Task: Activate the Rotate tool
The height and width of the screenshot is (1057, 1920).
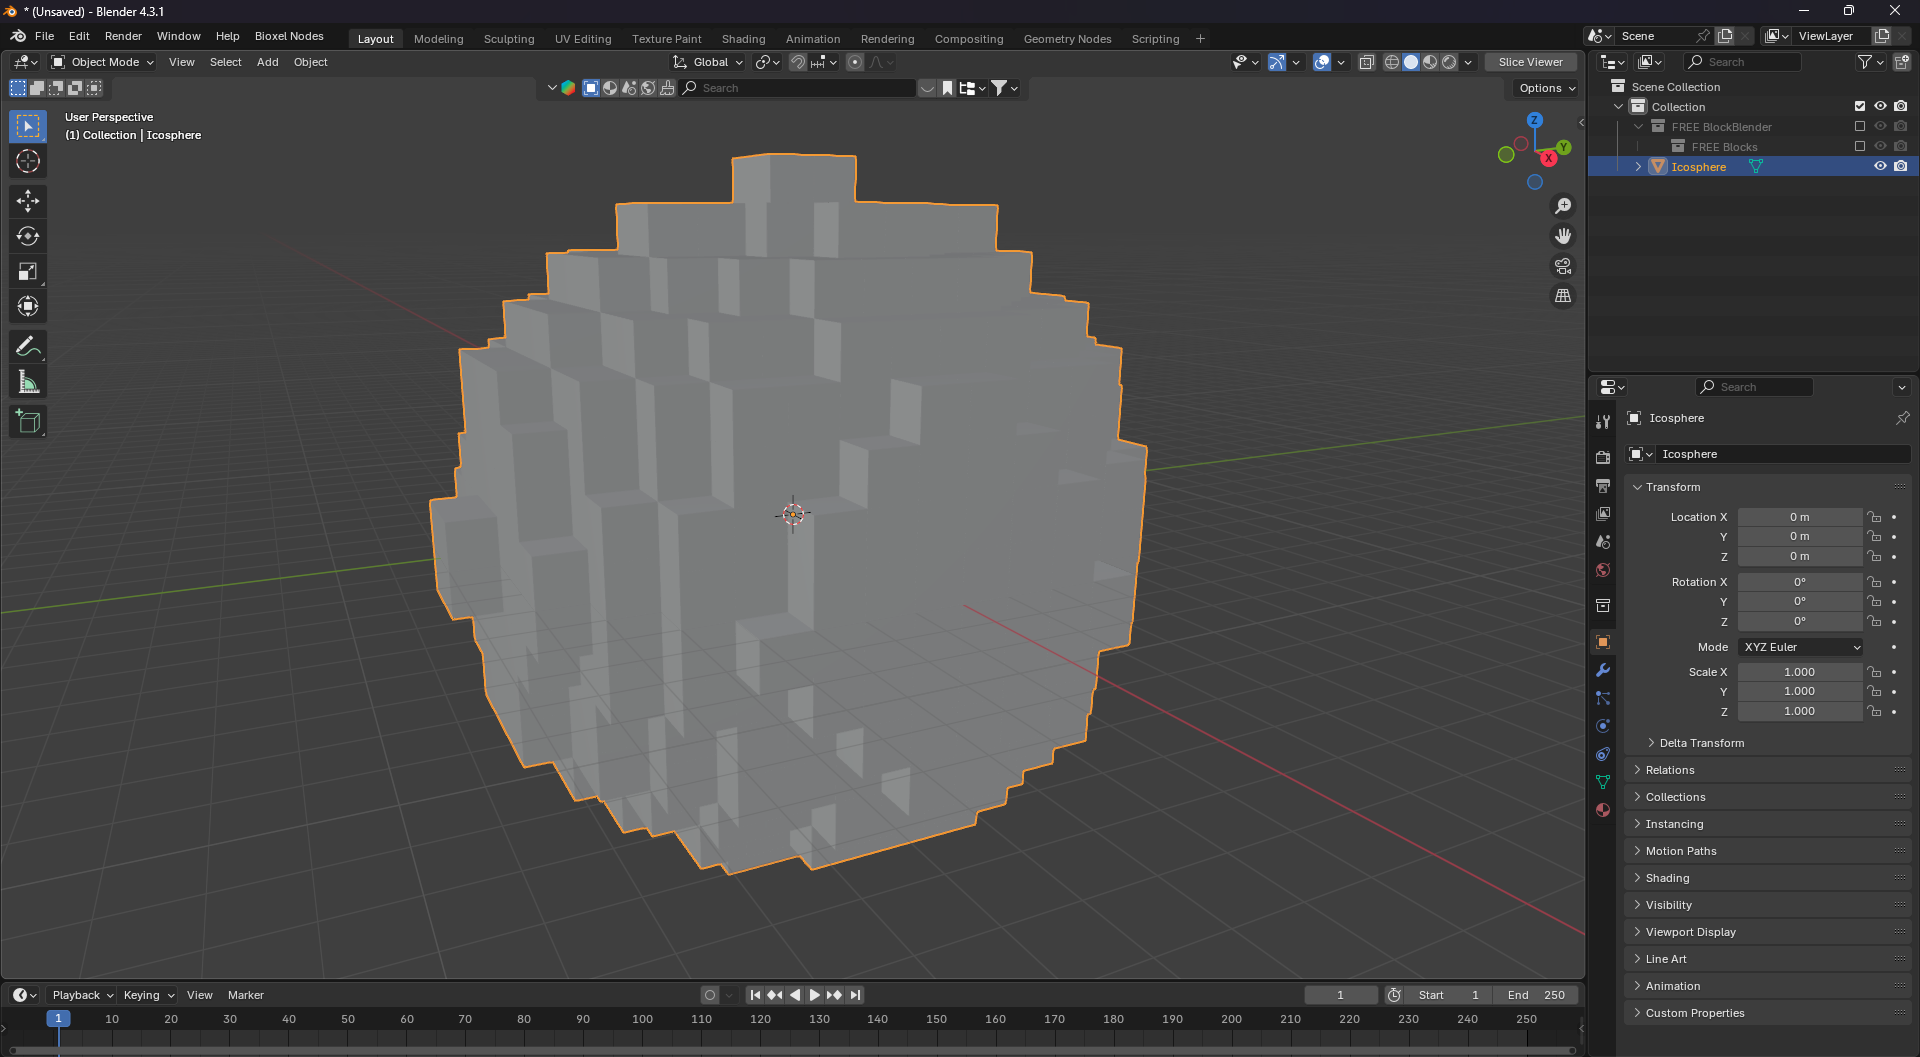Action: (28, 236)
